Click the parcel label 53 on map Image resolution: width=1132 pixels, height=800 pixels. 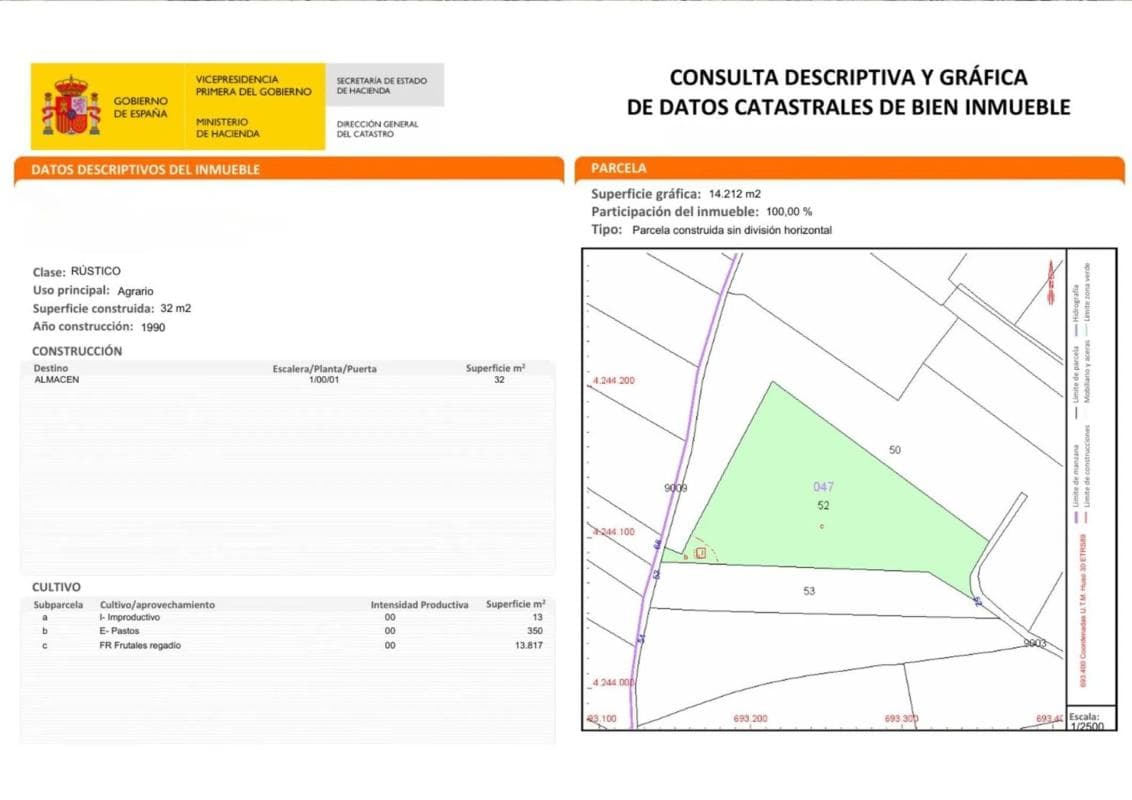[809, 591]
